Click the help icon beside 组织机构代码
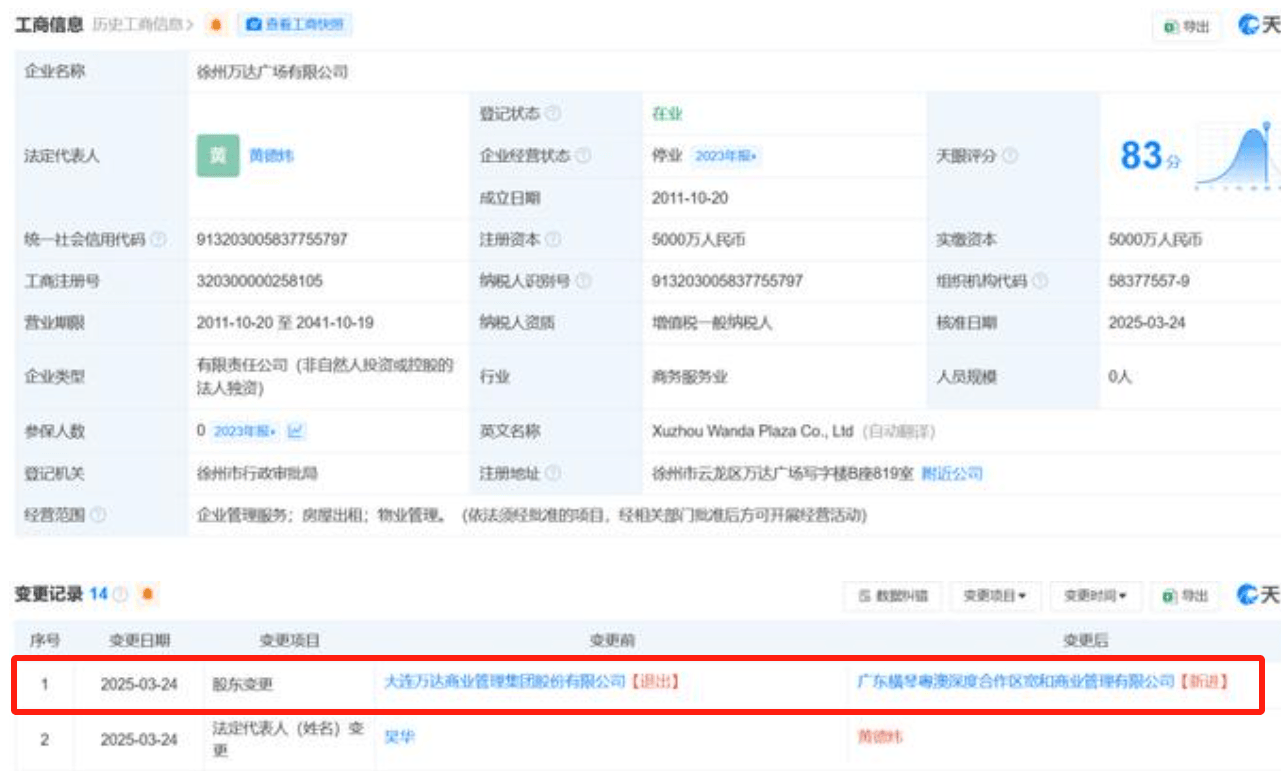1281x771 pixels. pos(1041,282)
